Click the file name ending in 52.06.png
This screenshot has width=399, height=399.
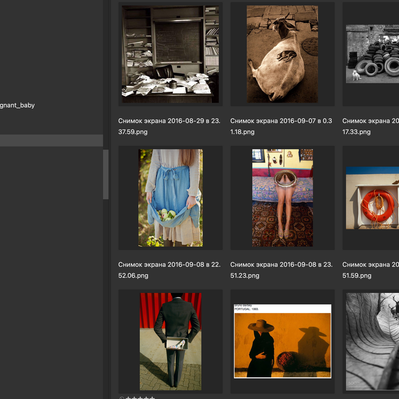(x=169, y=270)
